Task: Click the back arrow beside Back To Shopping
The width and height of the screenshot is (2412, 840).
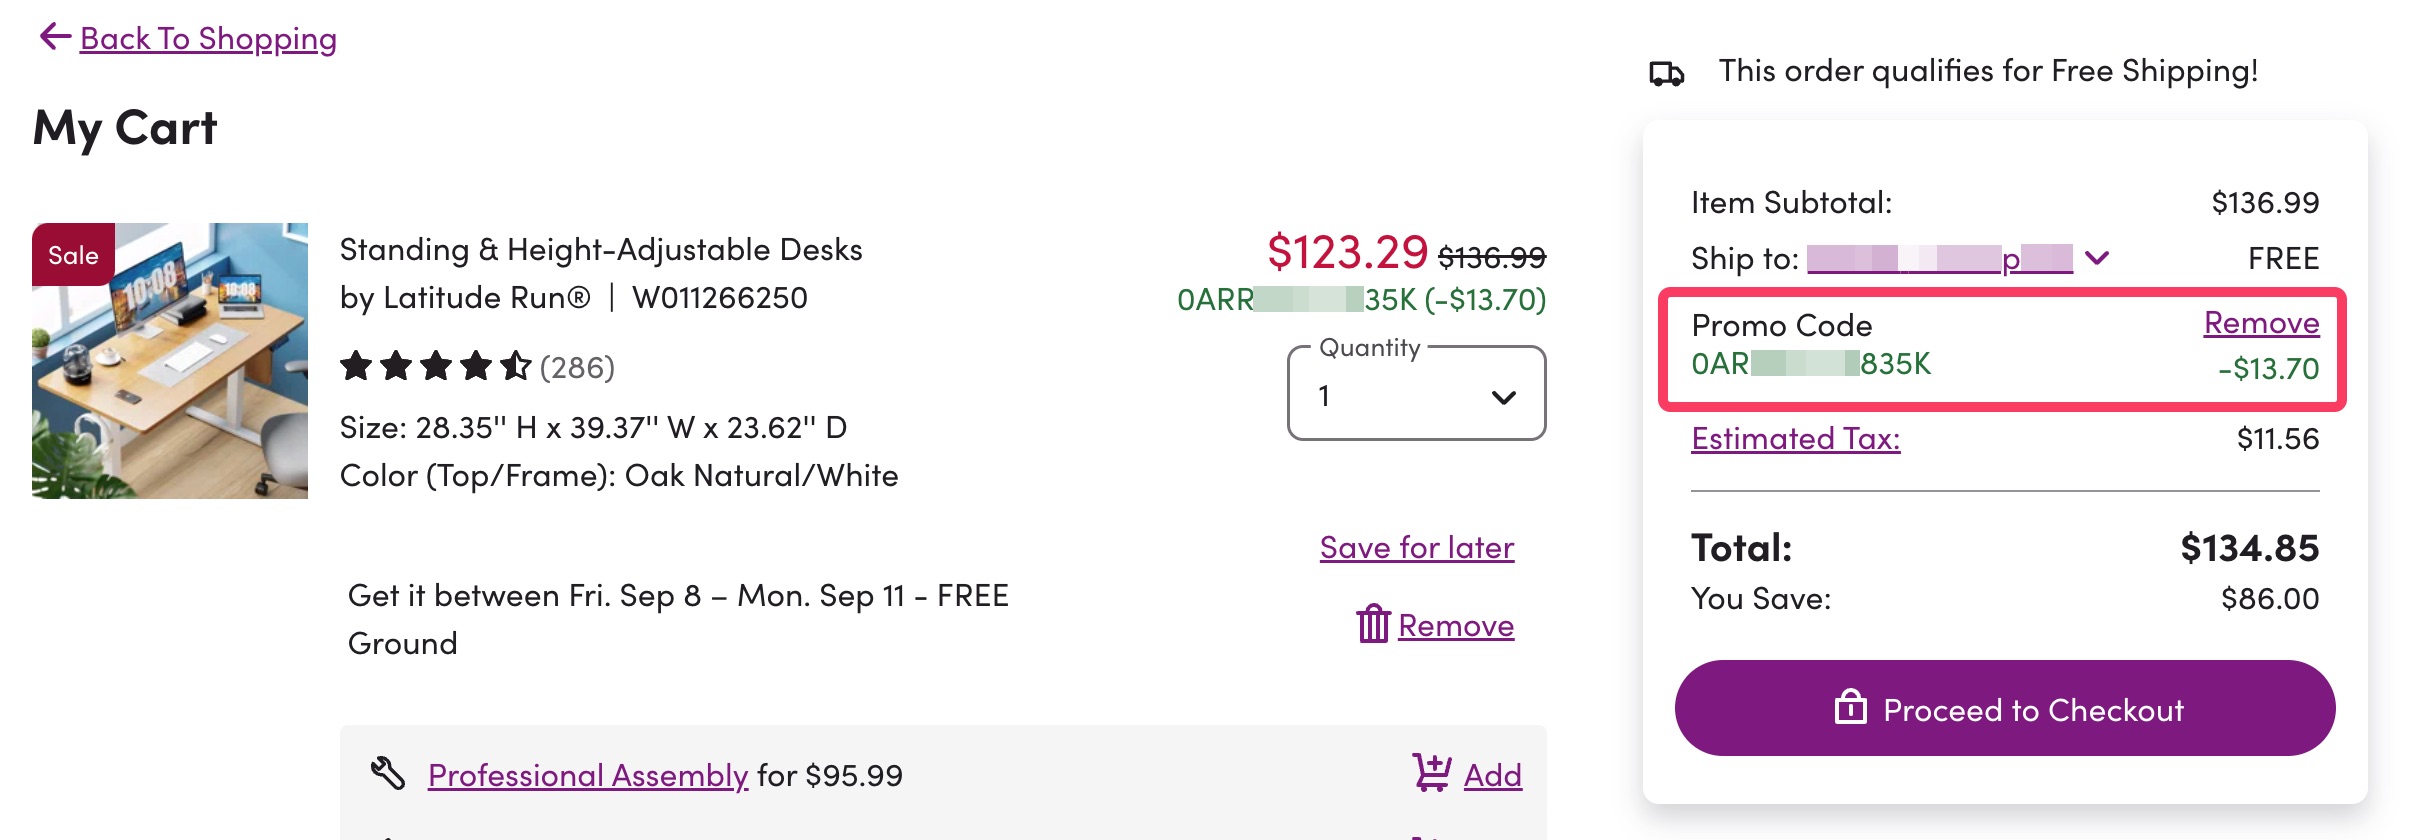Action: [55, 36]
